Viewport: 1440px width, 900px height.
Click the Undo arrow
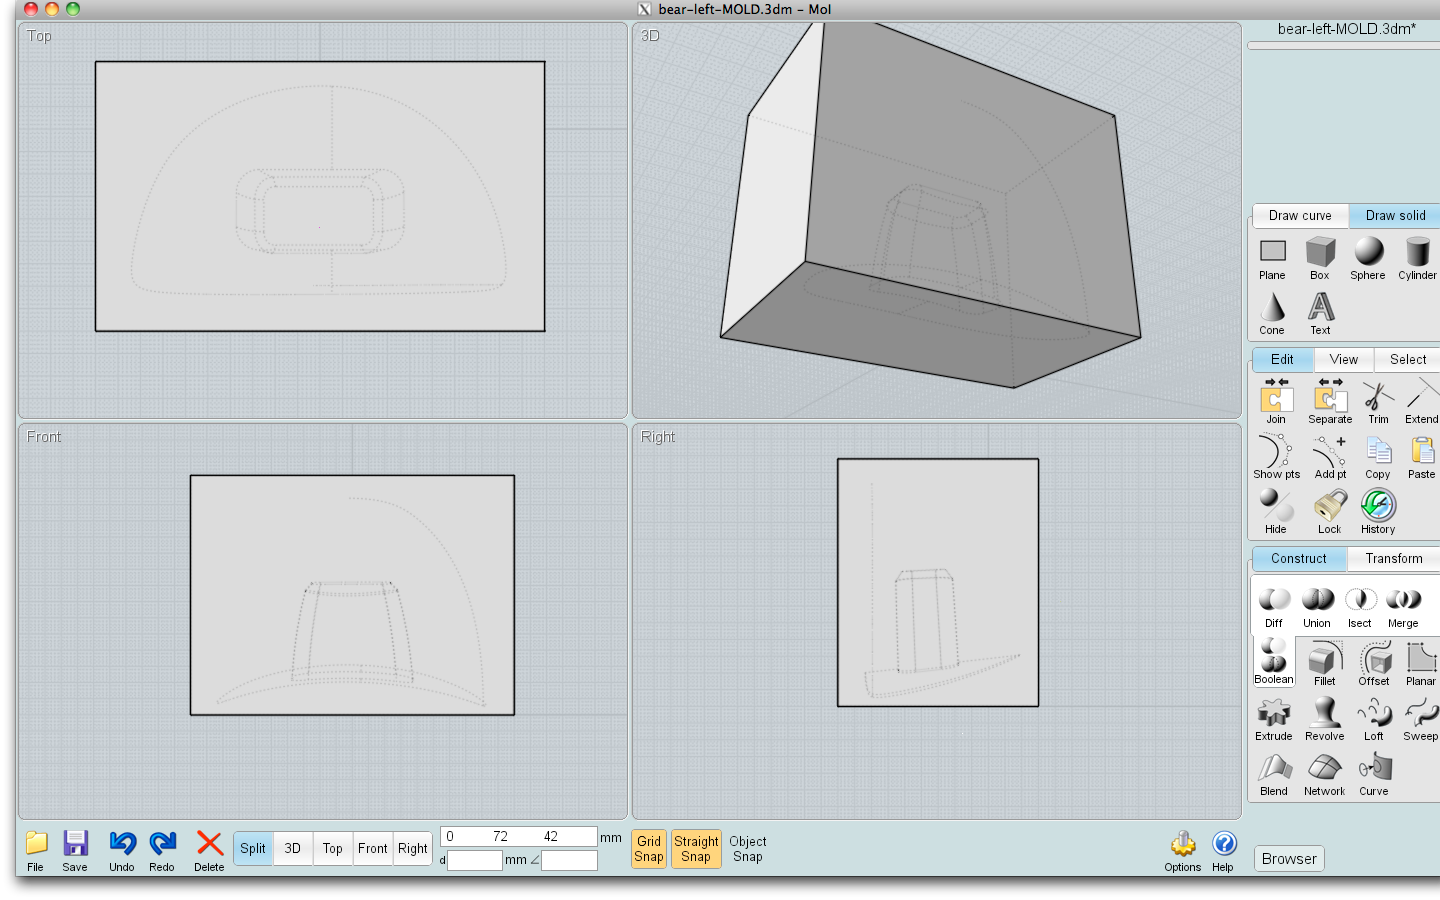[122, 851]
